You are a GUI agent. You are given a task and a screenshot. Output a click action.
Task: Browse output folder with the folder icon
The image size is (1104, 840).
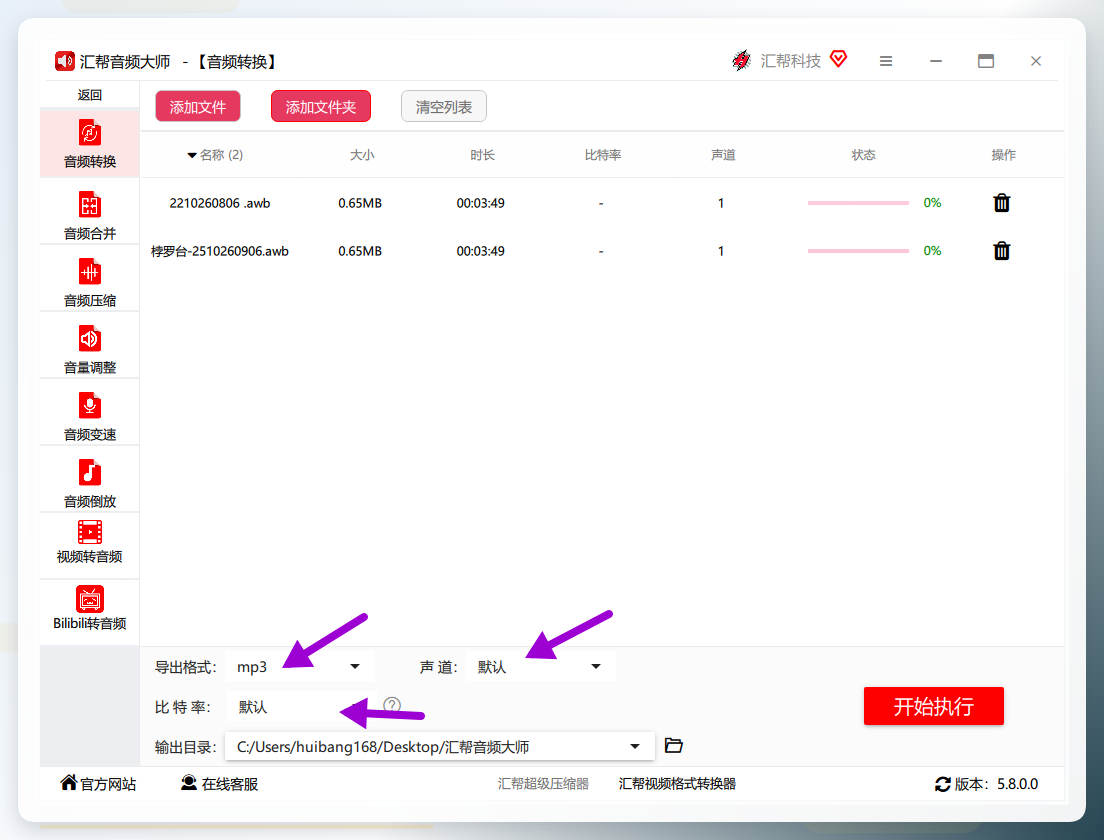pyautogui.click(x=674, y=746)
